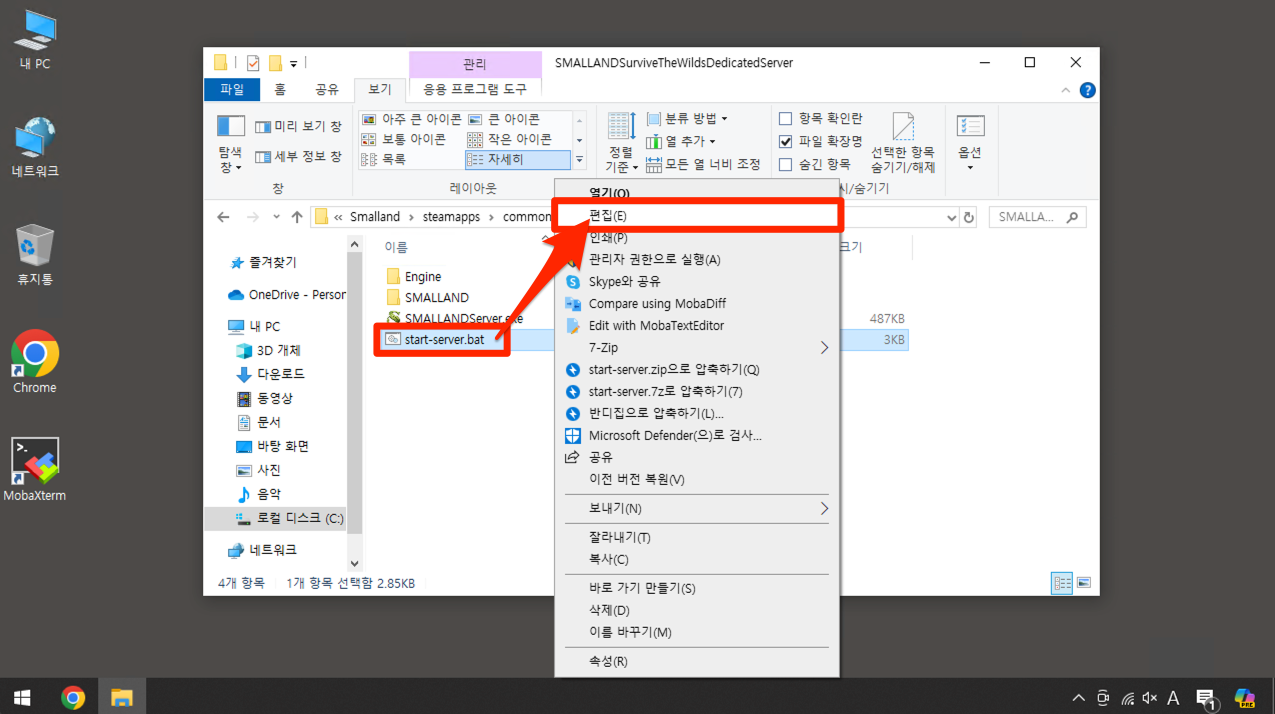Select 3D 개체 in navigation pane
The image size is (1275, 714).
tap(268, 351)
